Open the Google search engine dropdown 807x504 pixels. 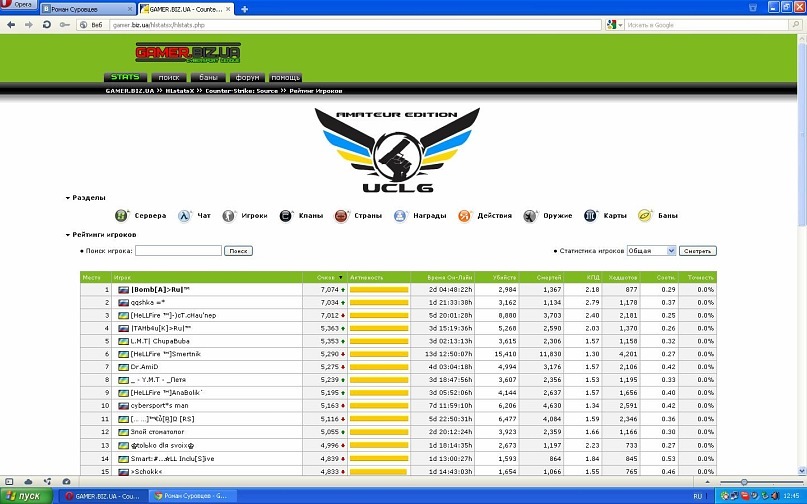pos(615,25)
